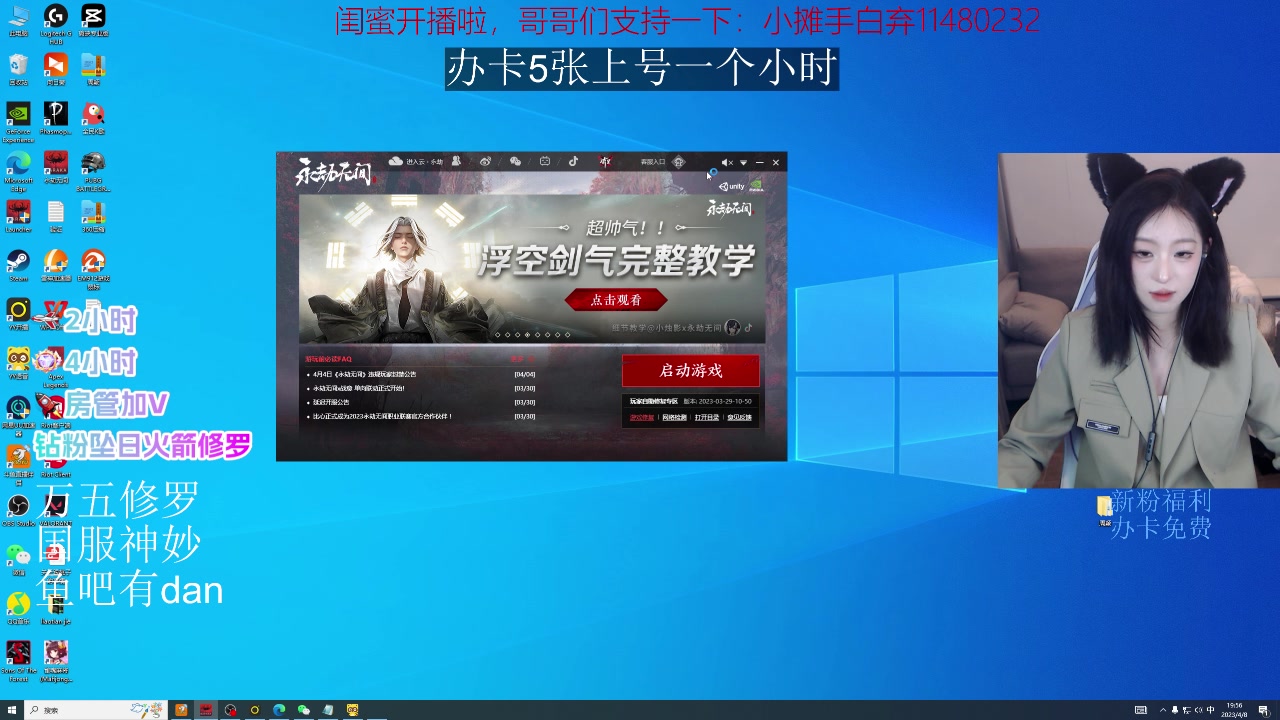Click the 浮空剑气完整教学 banner image
The image size is (1280, 720).
click(x=532, y=268)
